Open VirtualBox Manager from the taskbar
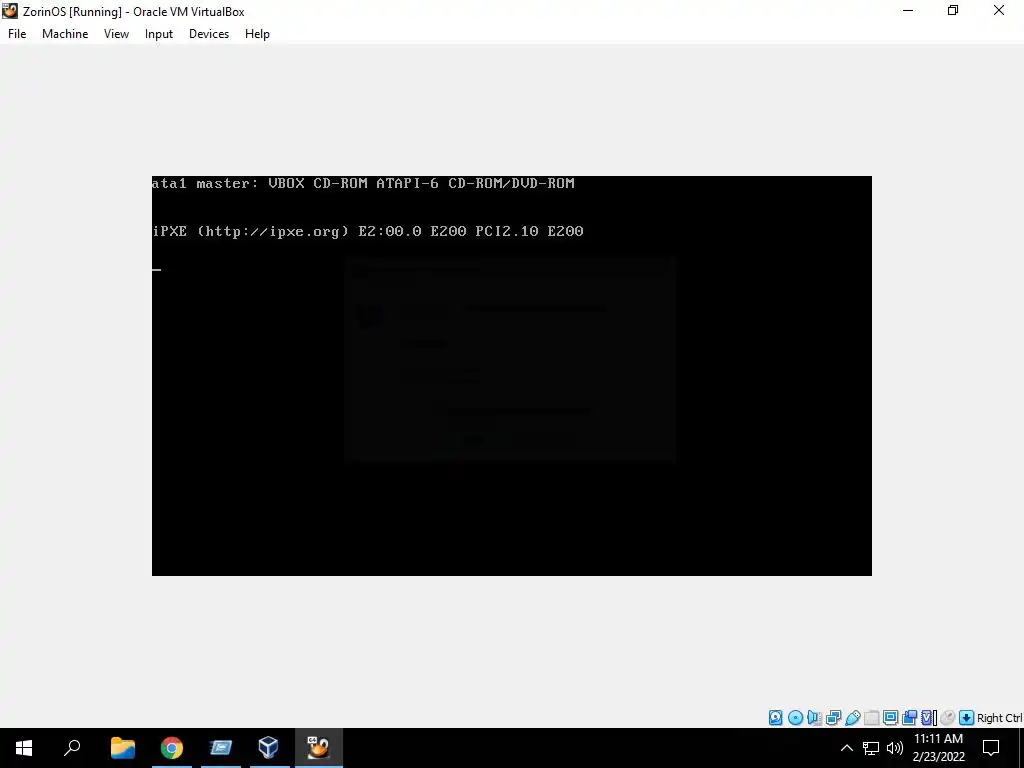Viewport: 1024px width, 768px height. pos(269,748)
